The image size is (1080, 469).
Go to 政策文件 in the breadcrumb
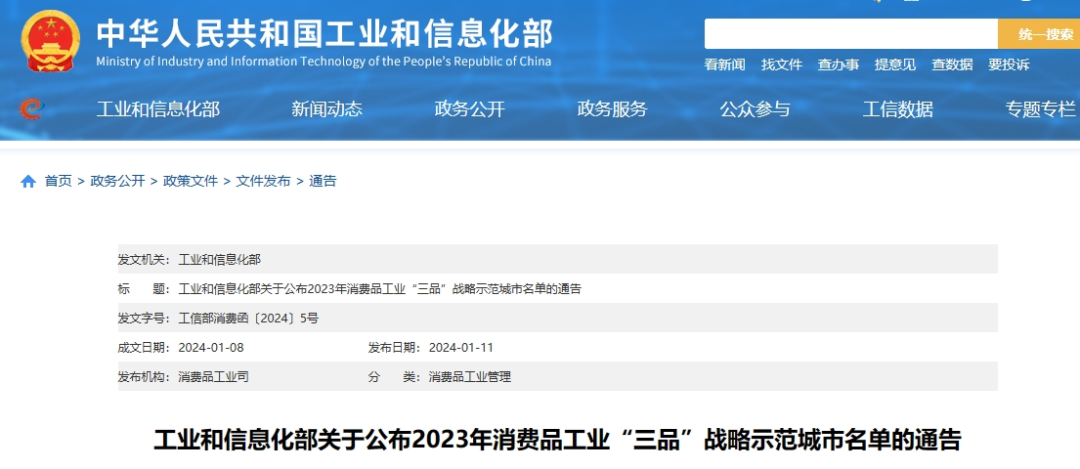(191, 181)
